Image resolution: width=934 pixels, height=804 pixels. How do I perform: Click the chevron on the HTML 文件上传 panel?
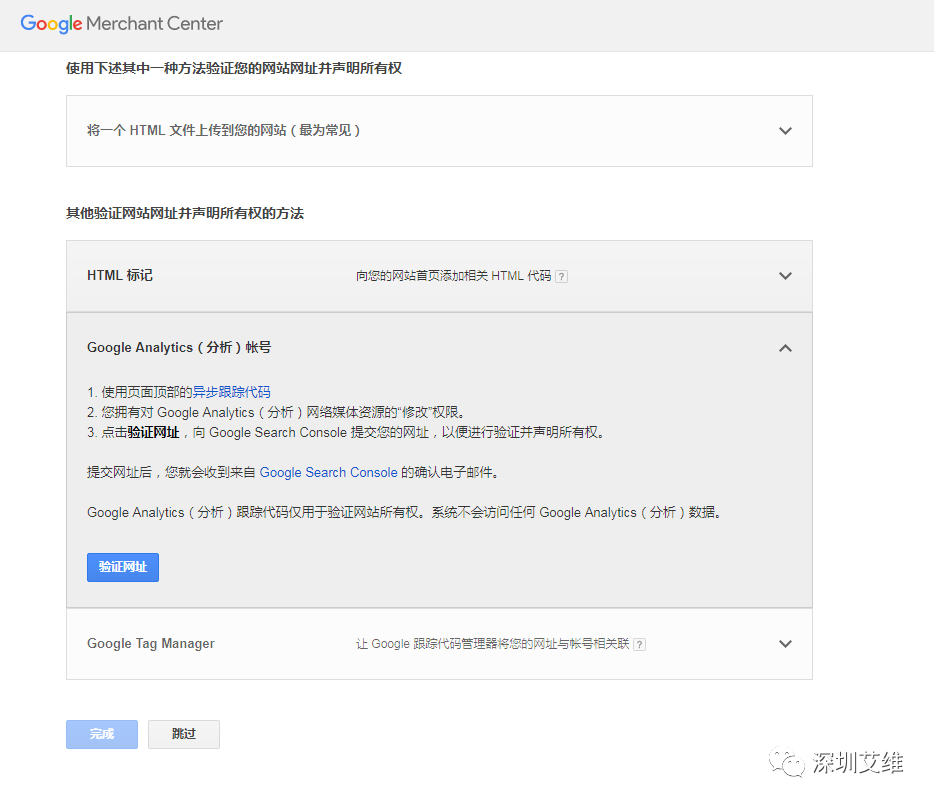pos(786,131)
